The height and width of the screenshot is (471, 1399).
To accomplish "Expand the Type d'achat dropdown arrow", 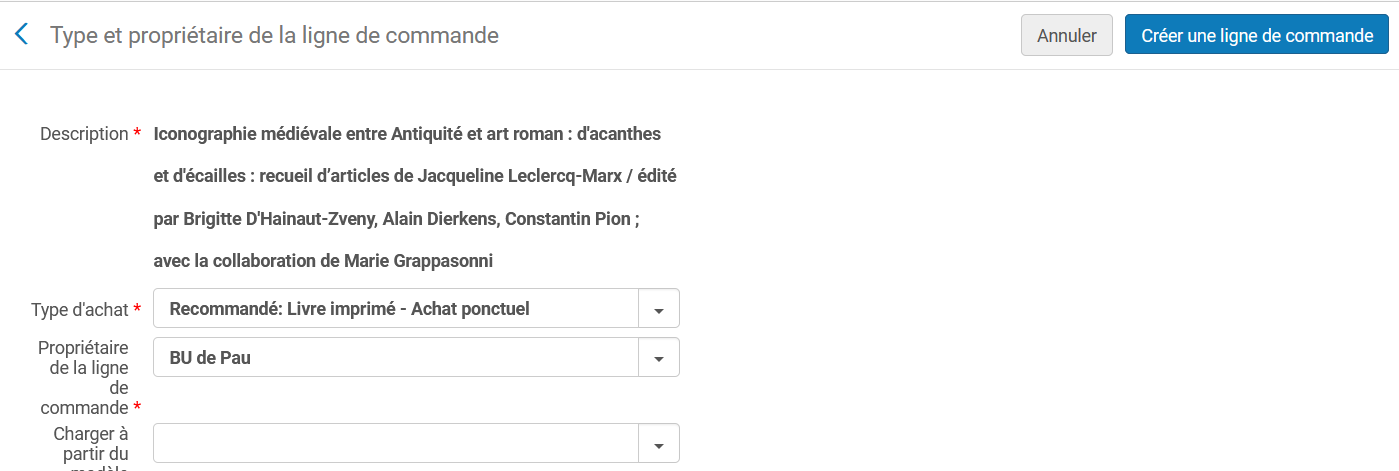I will coord(658,309).
